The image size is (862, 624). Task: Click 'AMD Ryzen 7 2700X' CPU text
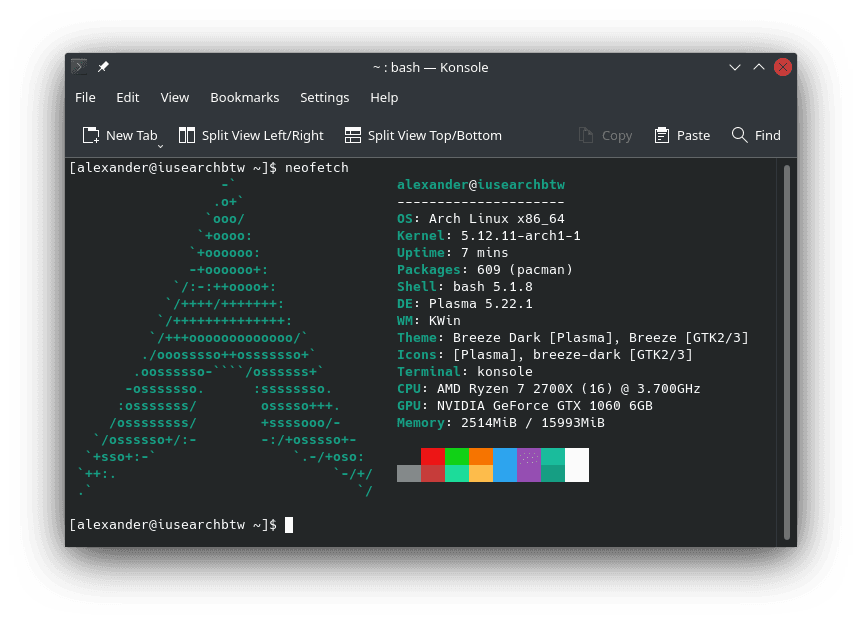[505, 389]
